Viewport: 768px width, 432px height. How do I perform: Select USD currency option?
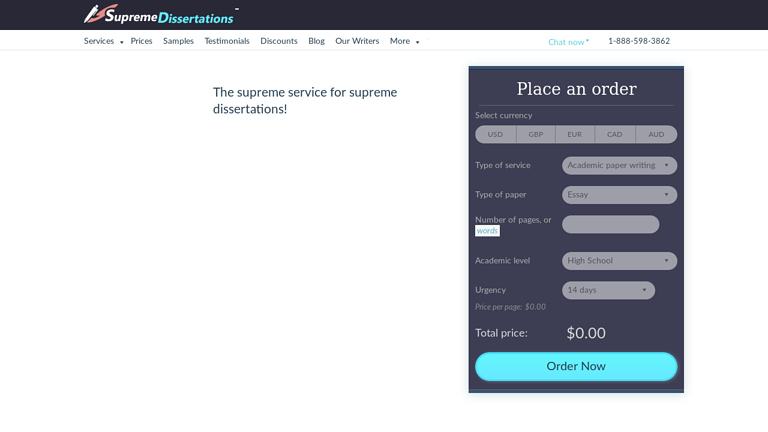click(495, 134)
